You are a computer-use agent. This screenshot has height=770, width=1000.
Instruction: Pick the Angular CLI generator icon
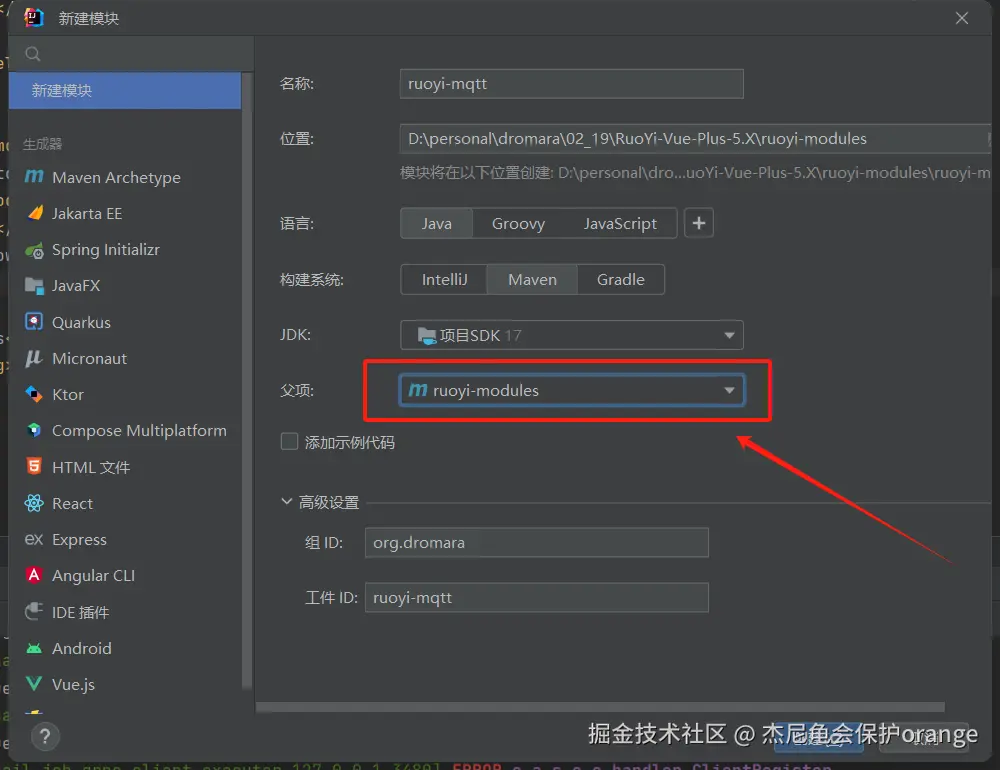[34, 575]
